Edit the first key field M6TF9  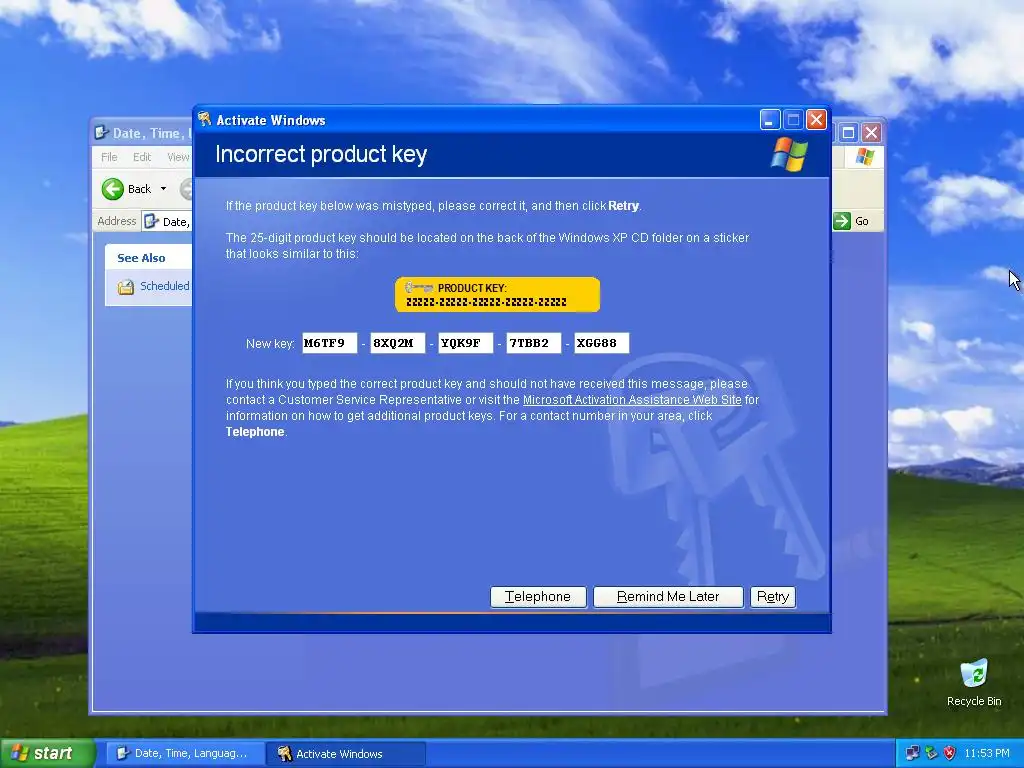[329, 343]
